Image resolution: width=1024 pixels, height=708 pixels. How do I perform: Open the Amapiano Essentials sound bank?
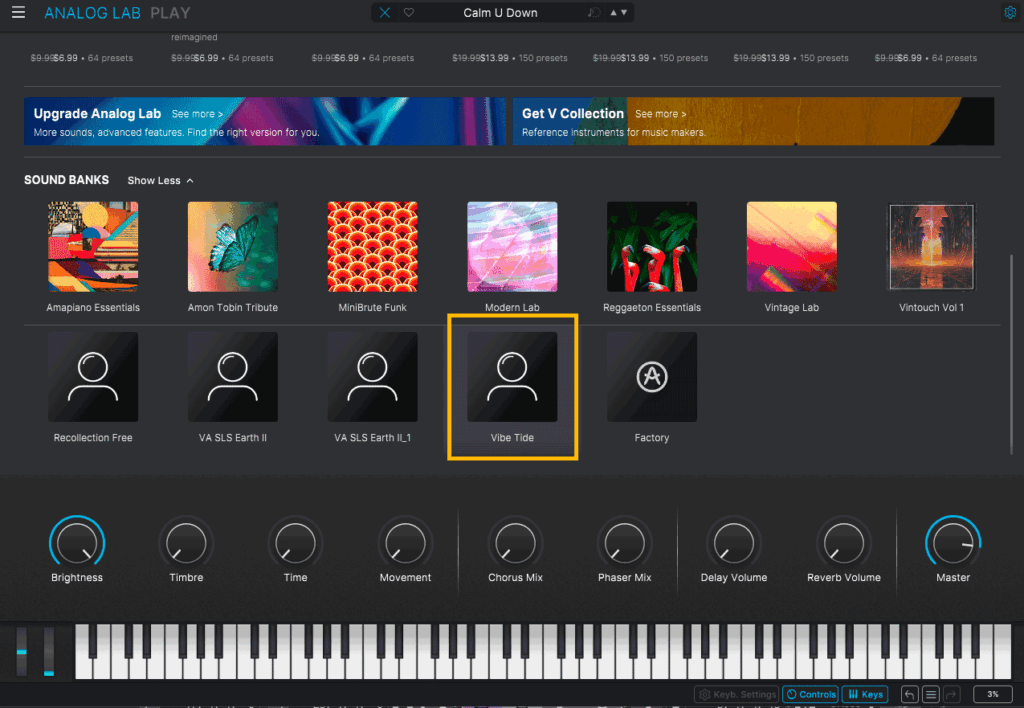point(93,257)
